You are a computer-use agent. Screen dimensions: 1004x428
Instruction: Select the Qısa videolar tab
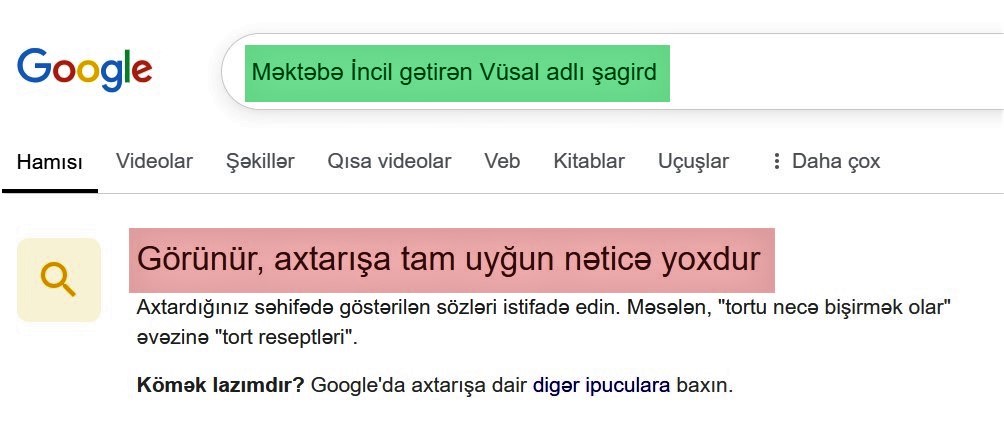click(x=389, y=161)
